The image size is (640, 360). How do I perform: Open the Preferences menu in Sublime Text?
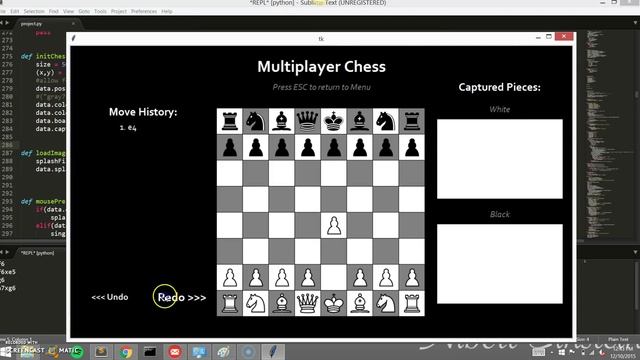[144, 11]
